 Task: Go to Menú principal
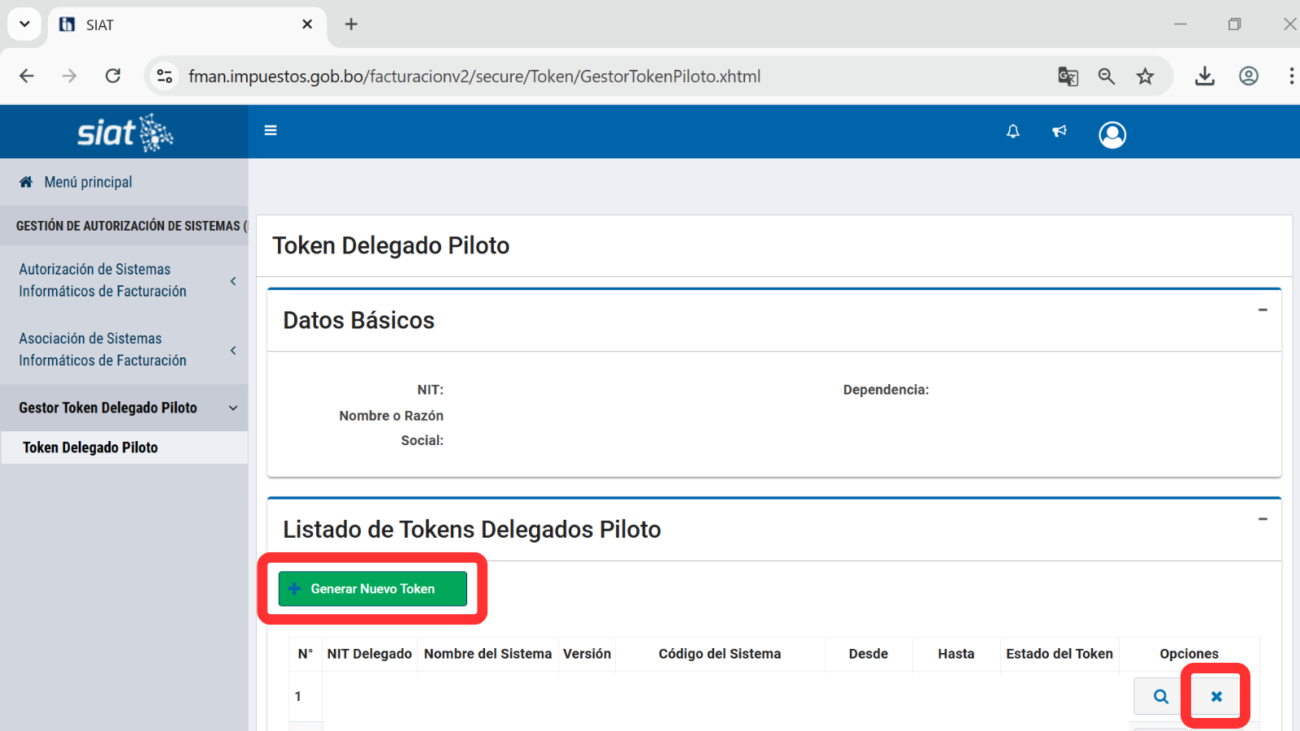coord(88,182)
